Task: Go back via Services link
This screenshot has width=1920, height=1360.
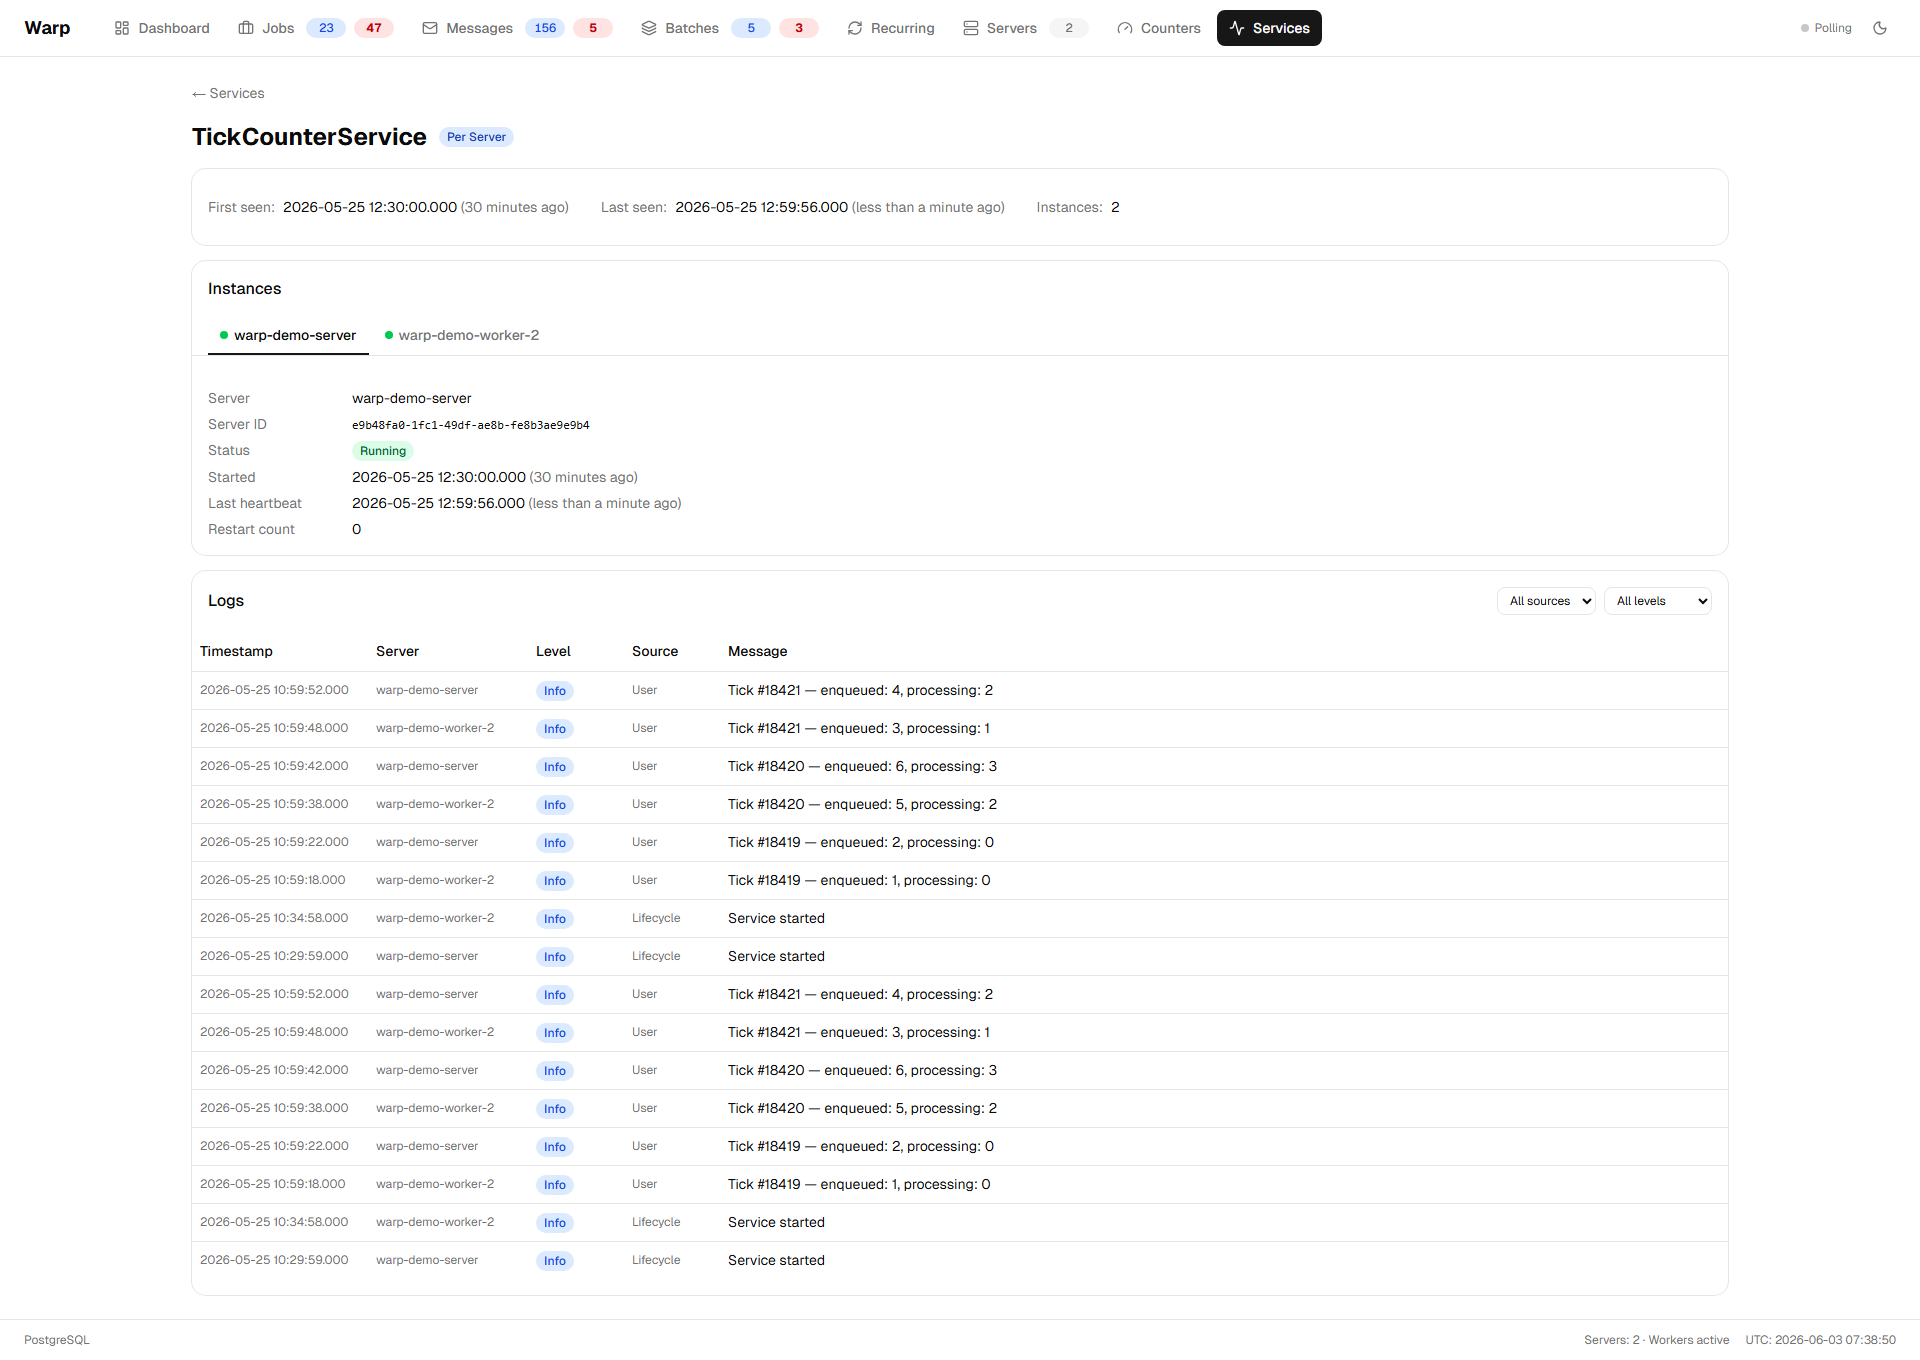Action: click(228, 93)
